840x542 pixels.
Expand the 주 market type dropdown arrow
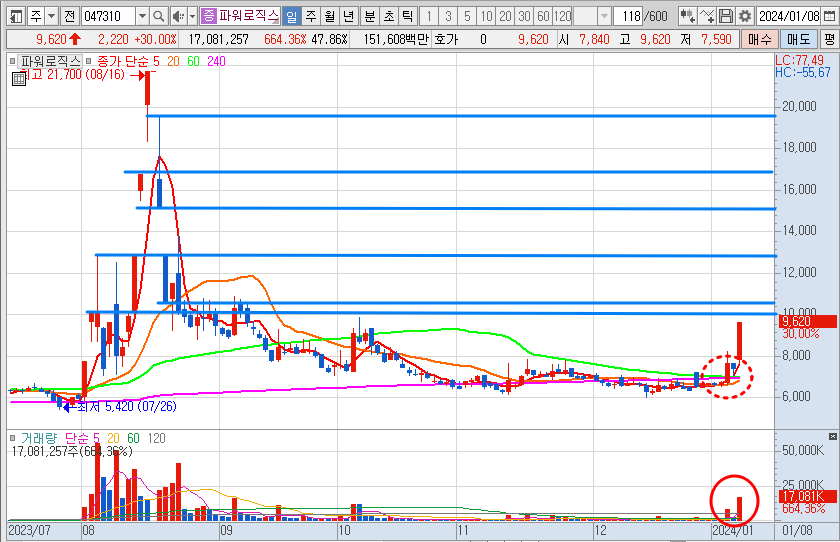tap(51, 17)
